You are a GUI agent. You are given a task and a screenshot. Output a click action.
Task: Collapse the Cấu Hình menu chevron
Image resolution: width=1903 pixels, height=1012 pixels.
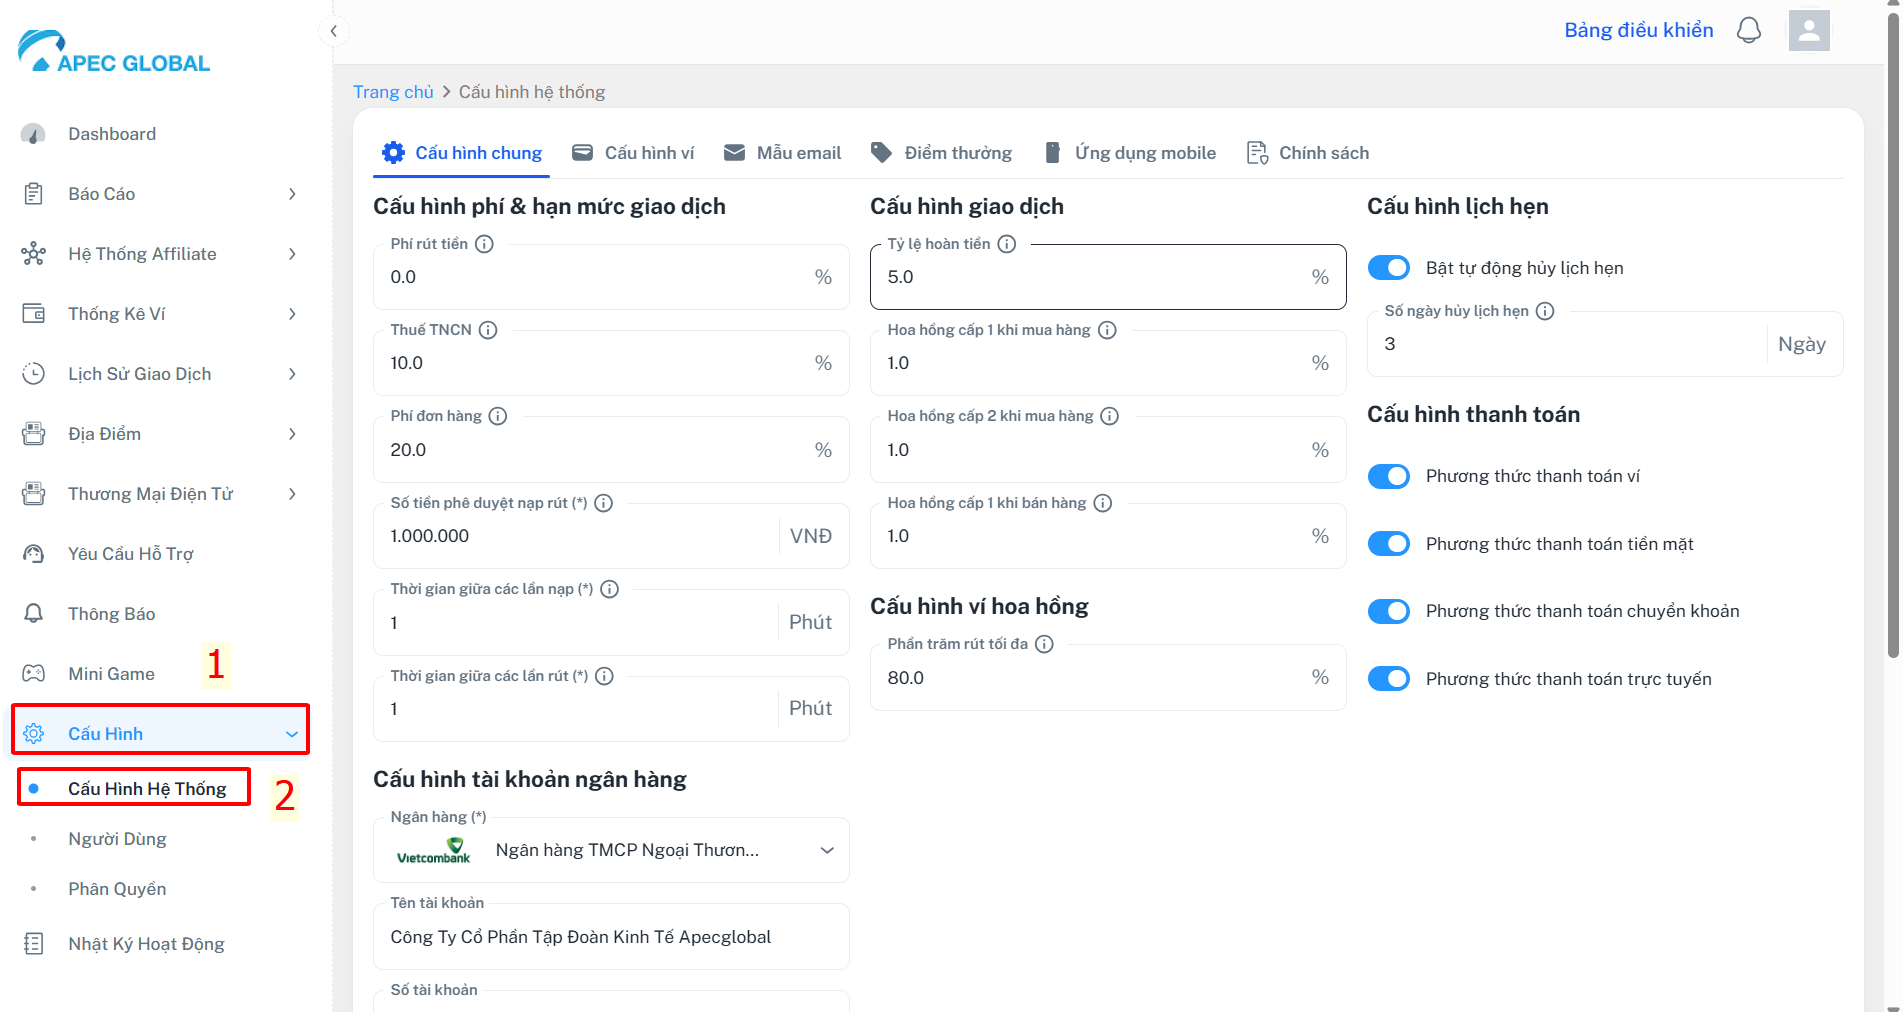292,734
